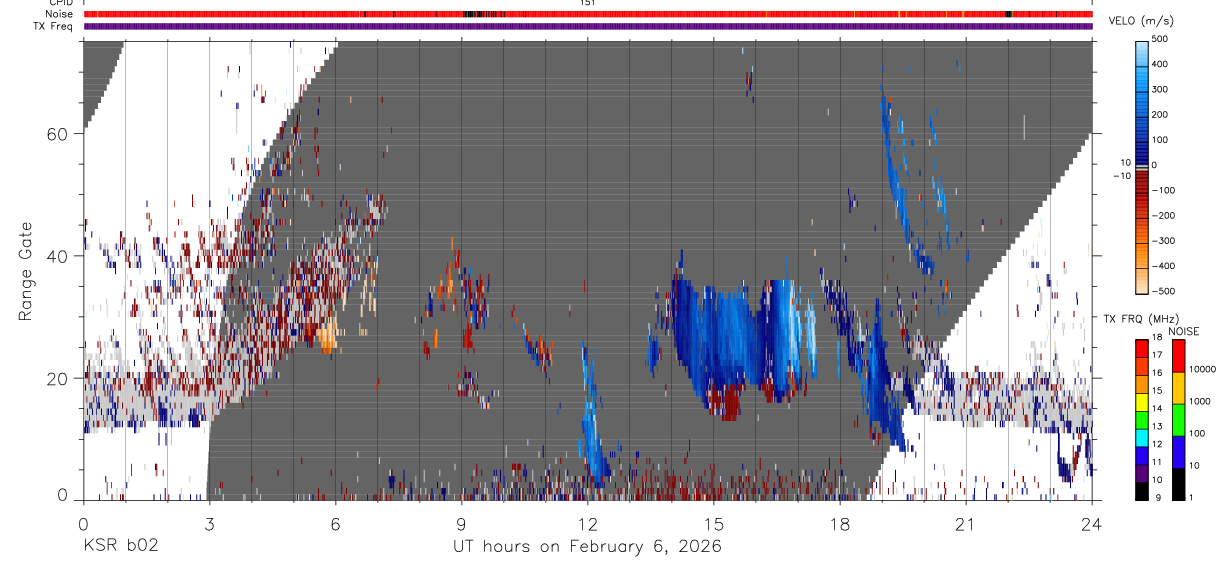This screenshot has height=567, width=1228.
Task: Click the "TX Freq" label at top left
Action: pos(55,27)
